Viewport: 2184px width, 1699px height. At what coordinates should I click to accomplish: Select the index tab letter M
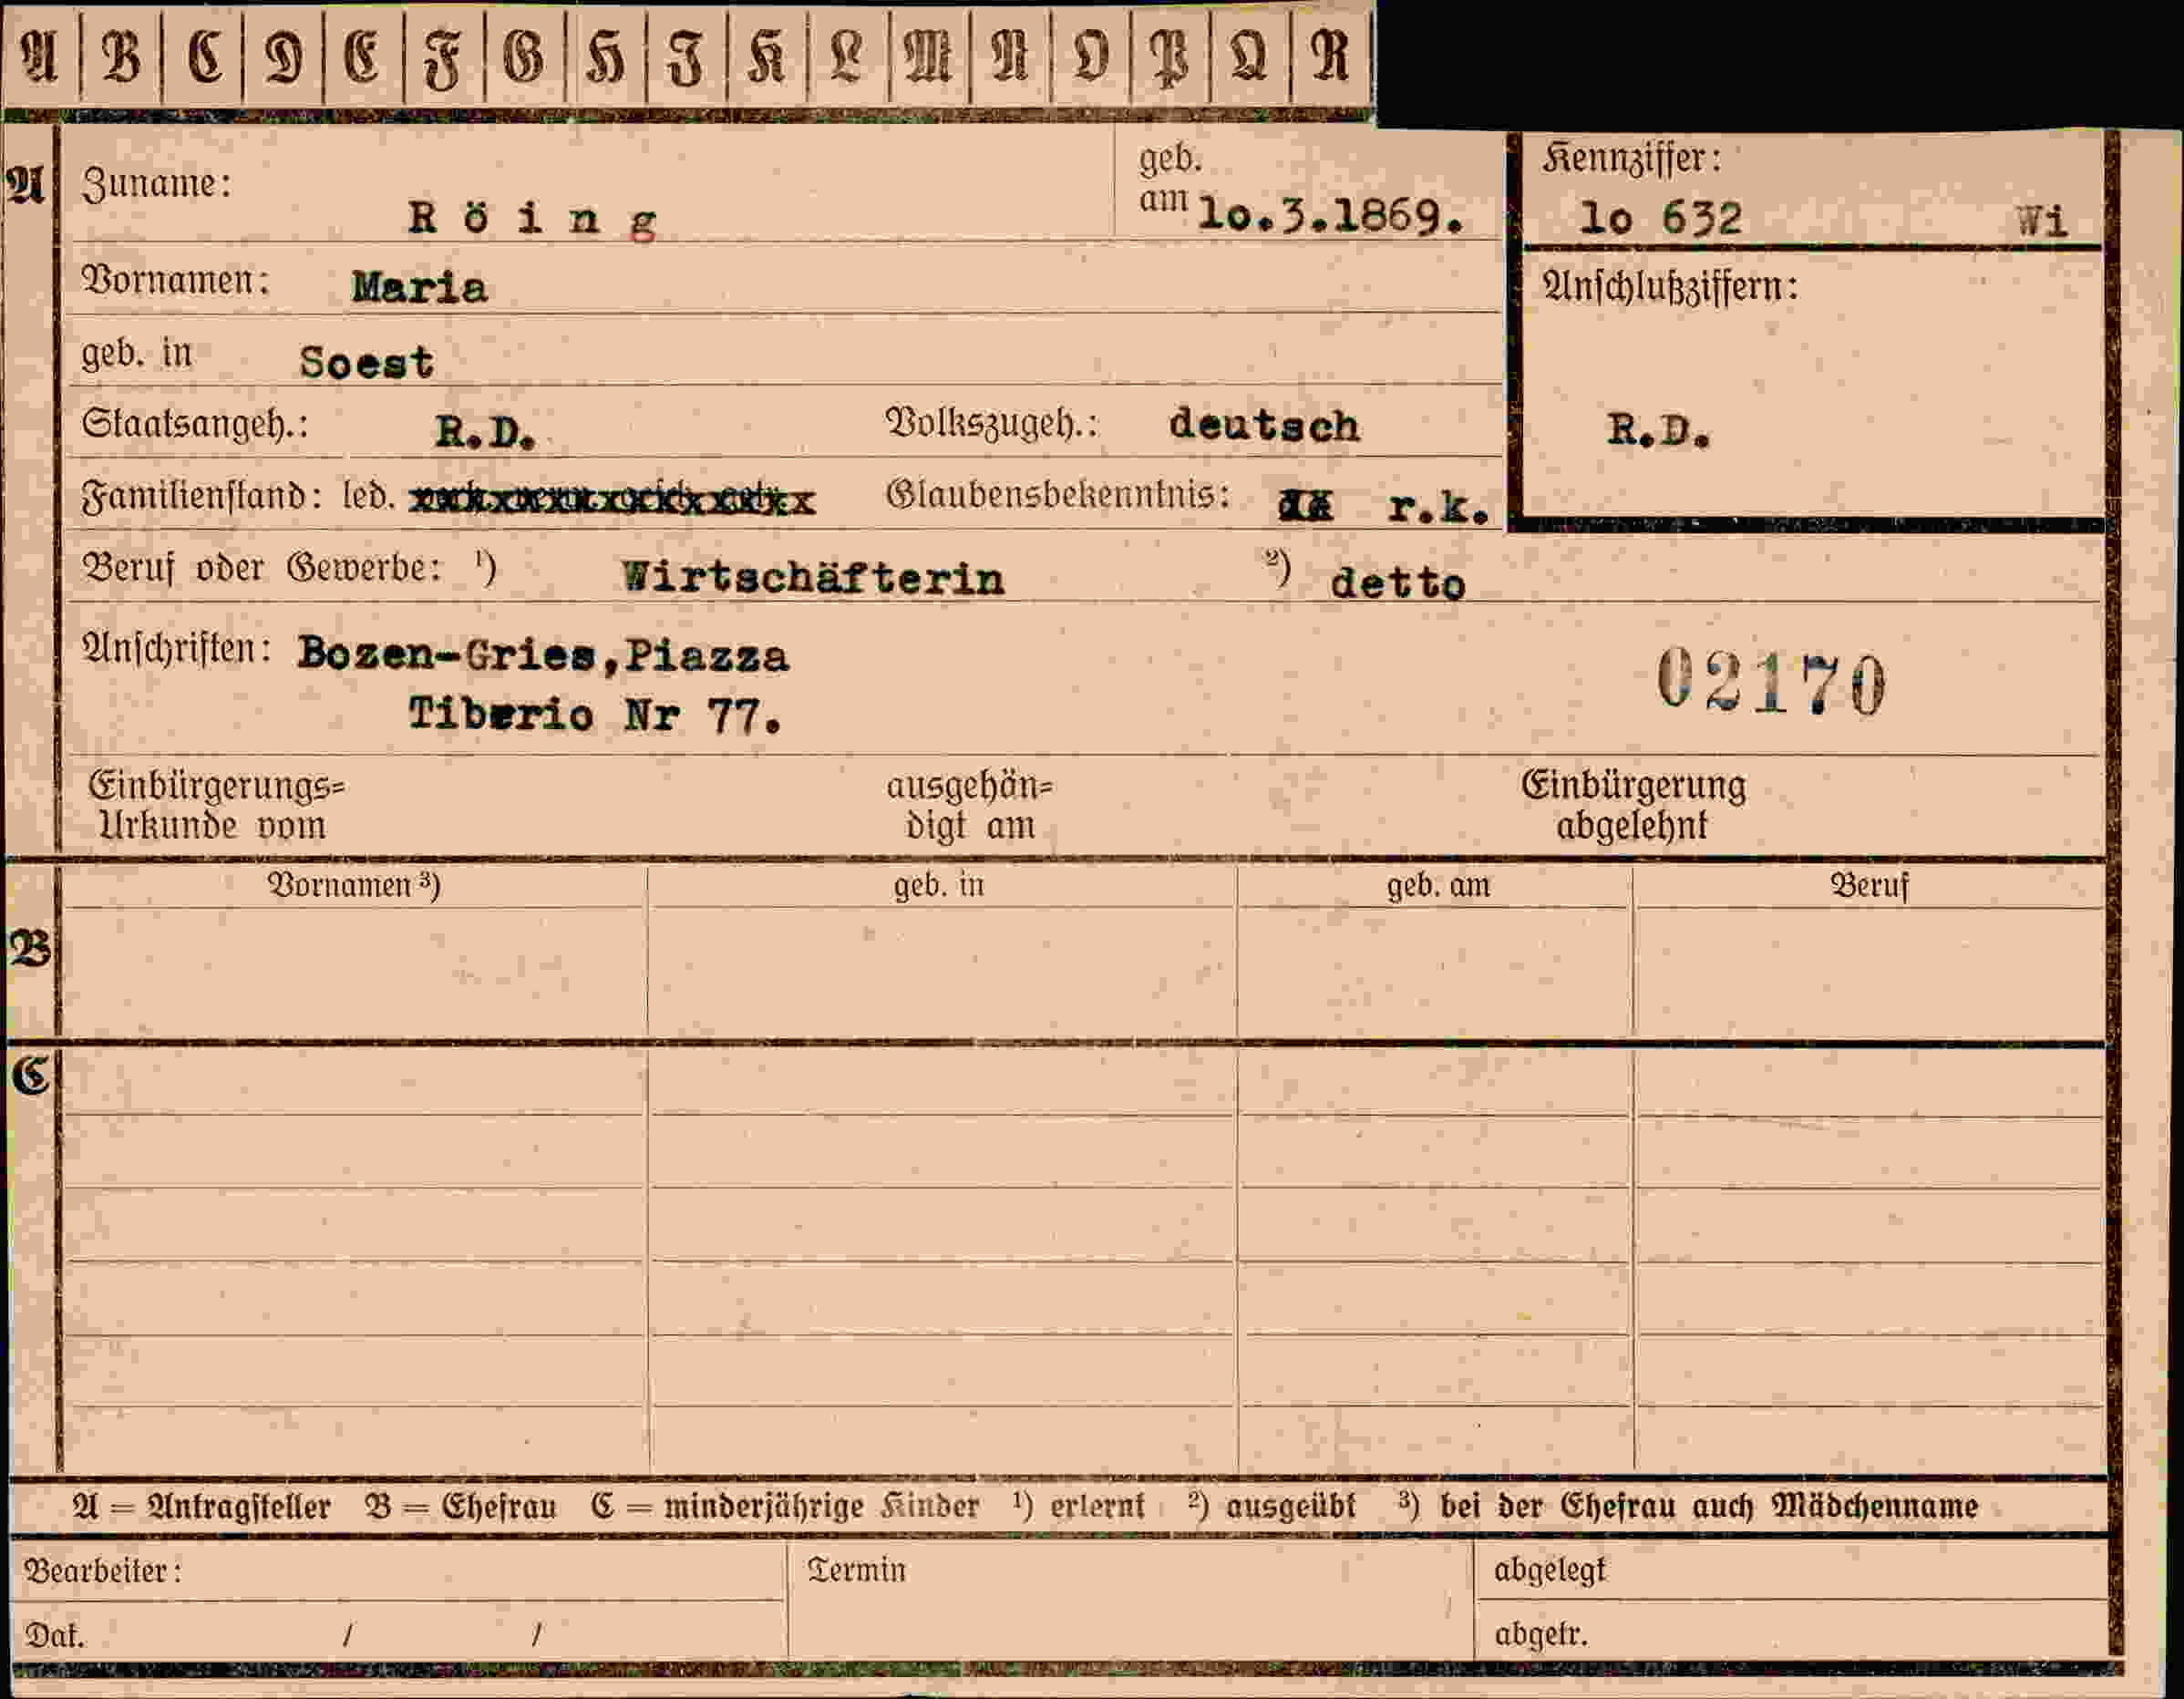(x=929, y=57)
